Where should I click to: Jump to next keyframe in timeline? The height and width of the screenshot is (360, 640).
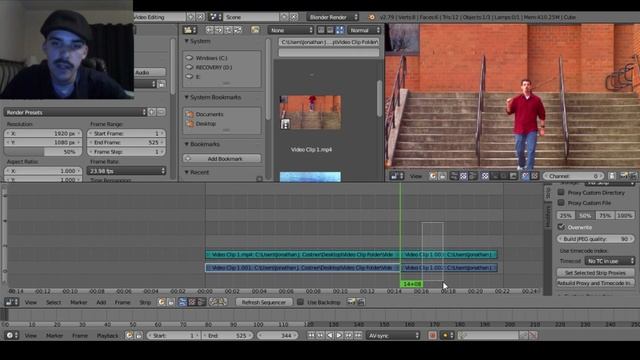(349, 336)
